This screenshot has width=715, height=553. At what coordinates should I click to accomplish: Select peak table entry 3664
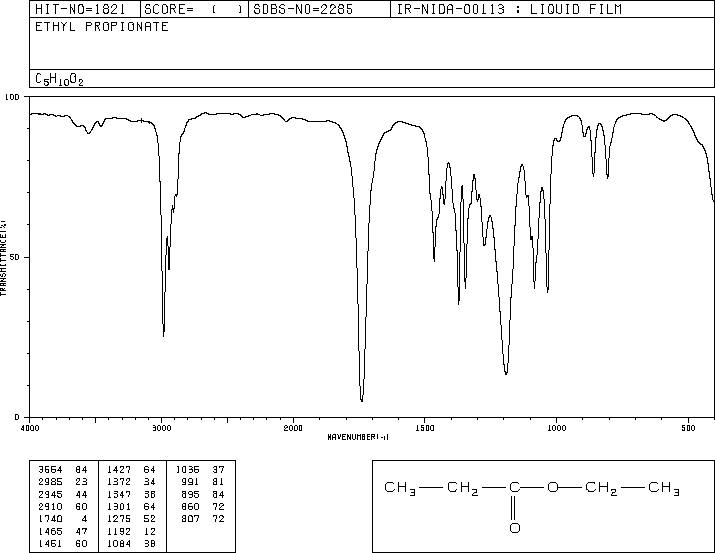tap(50, 470)
